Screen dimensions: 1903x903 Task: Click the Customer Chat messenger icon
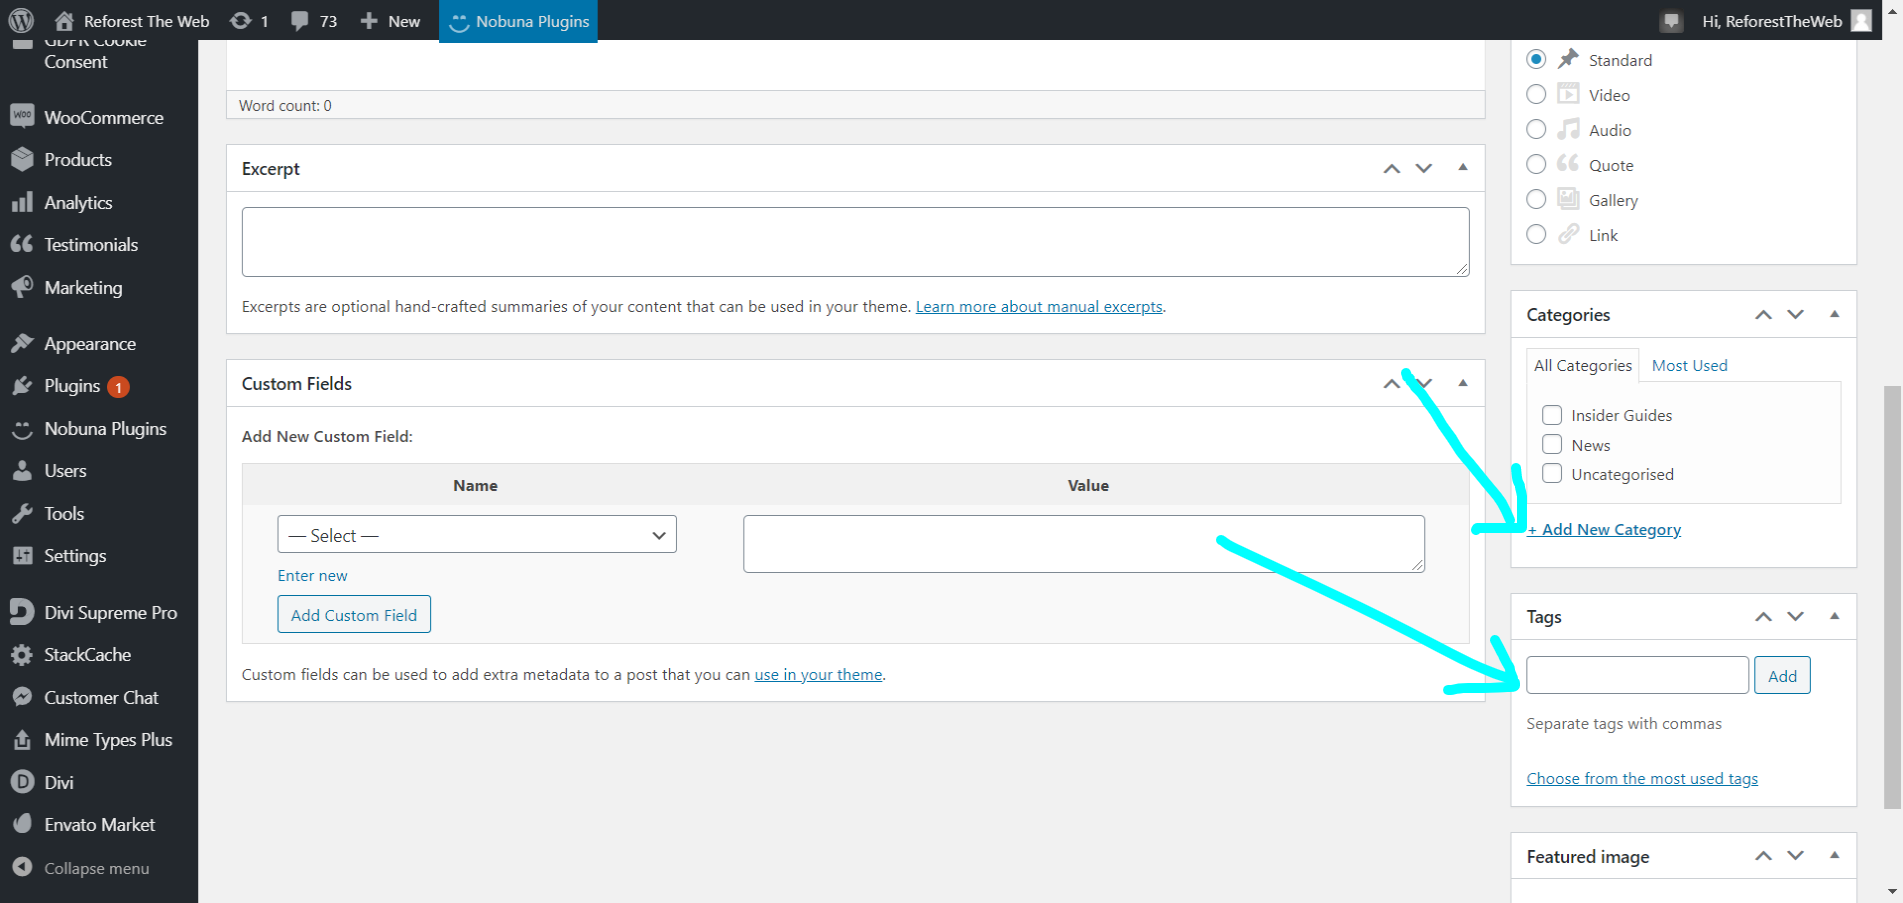(22, 697)
